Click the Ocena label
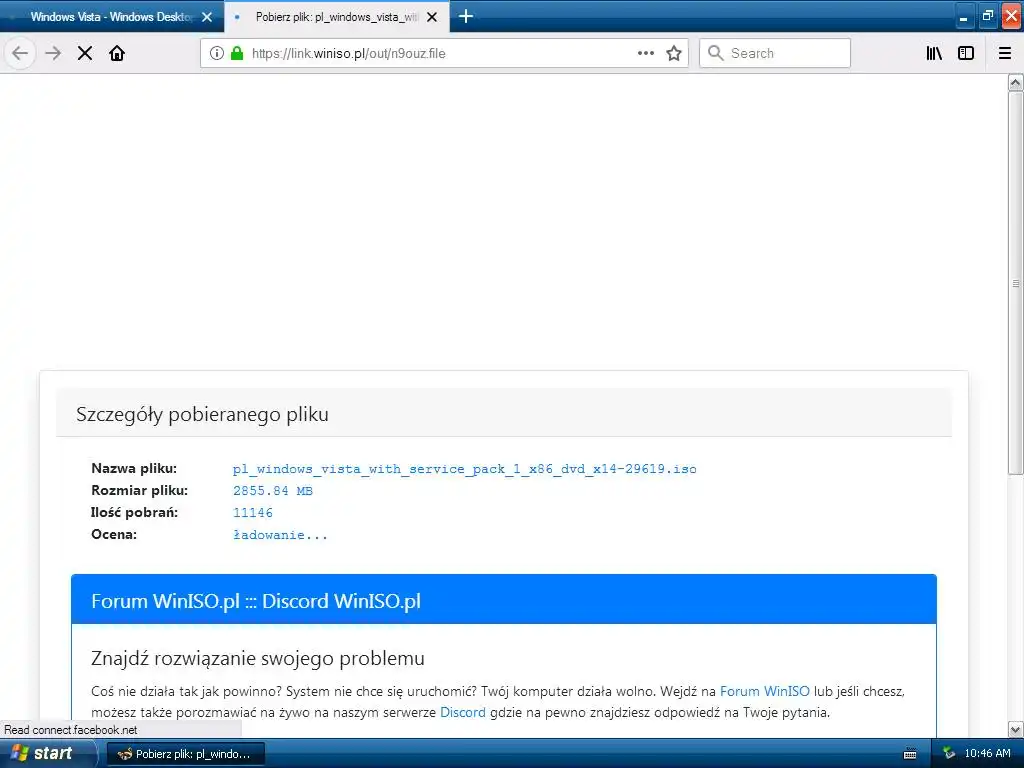Viewport: 1024px width, 768px height. click(114, 534)
